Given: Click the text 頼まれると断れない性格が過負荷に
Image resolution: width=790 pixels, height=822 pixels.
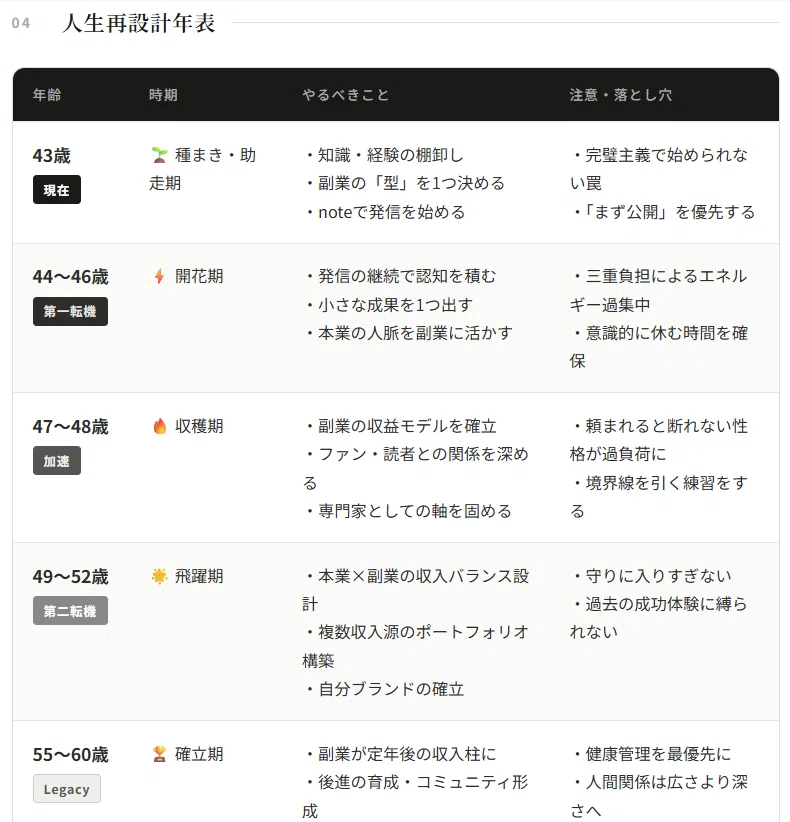Looking at the screenshot, I should point(659,440).
